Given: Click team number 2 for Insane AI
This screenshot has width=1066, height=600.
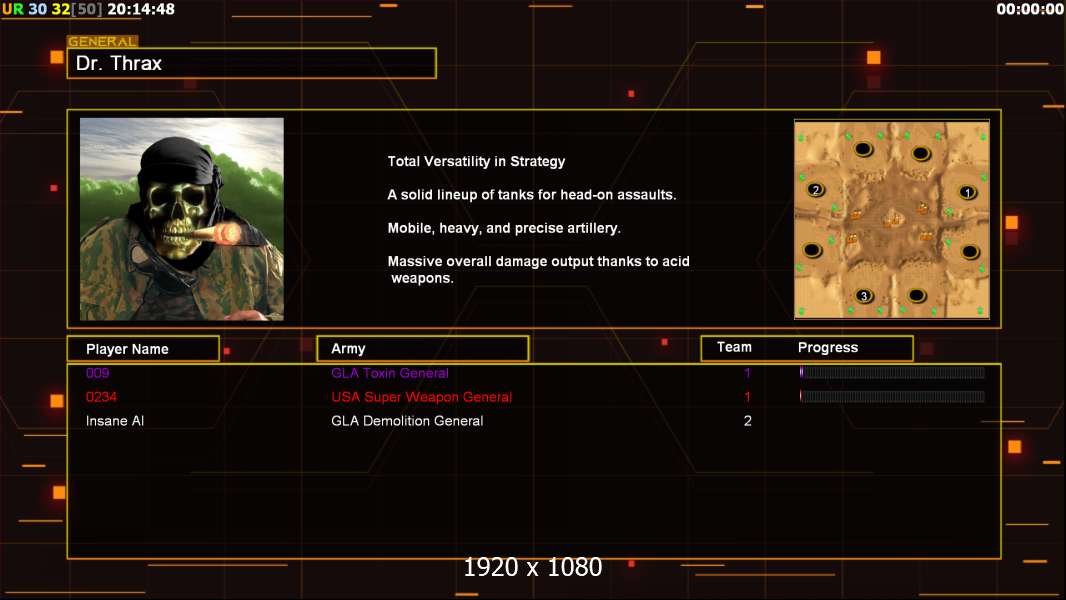Looking at the screenshot, I should (748, 421).
